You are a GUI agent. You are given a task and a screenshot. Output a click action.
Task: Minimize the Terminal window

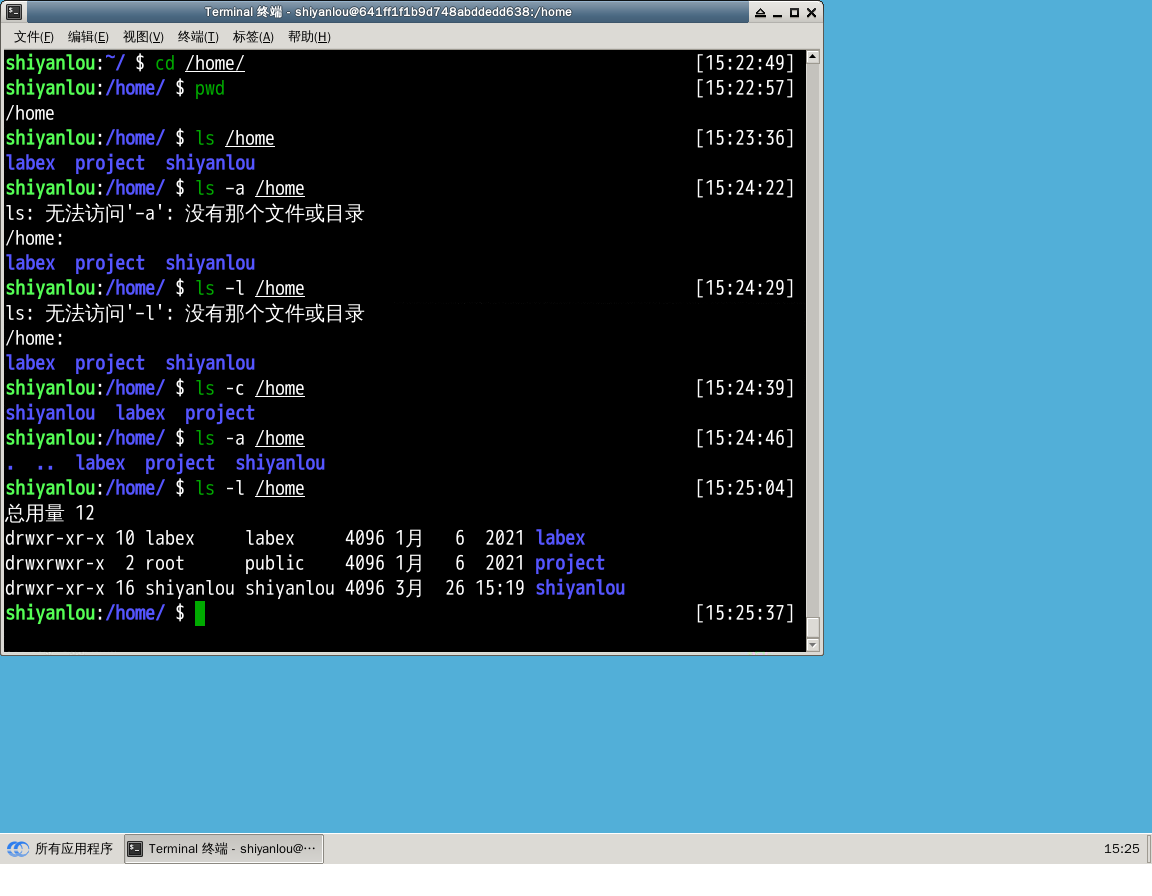777,12
